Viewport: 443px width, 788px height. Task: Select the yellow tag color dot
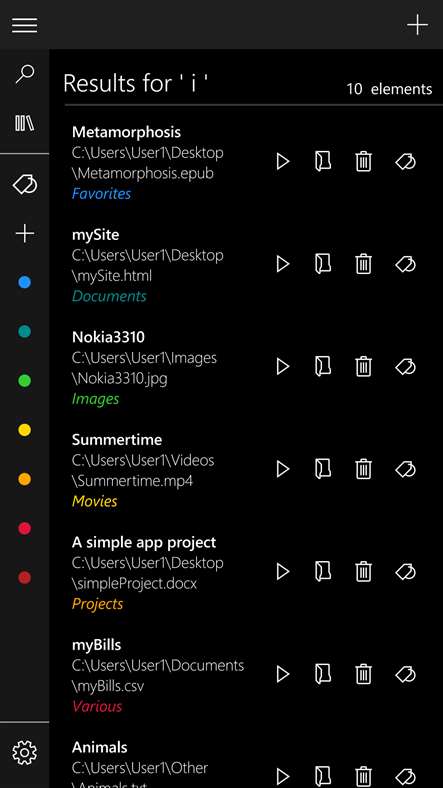[x=25, y=430]
